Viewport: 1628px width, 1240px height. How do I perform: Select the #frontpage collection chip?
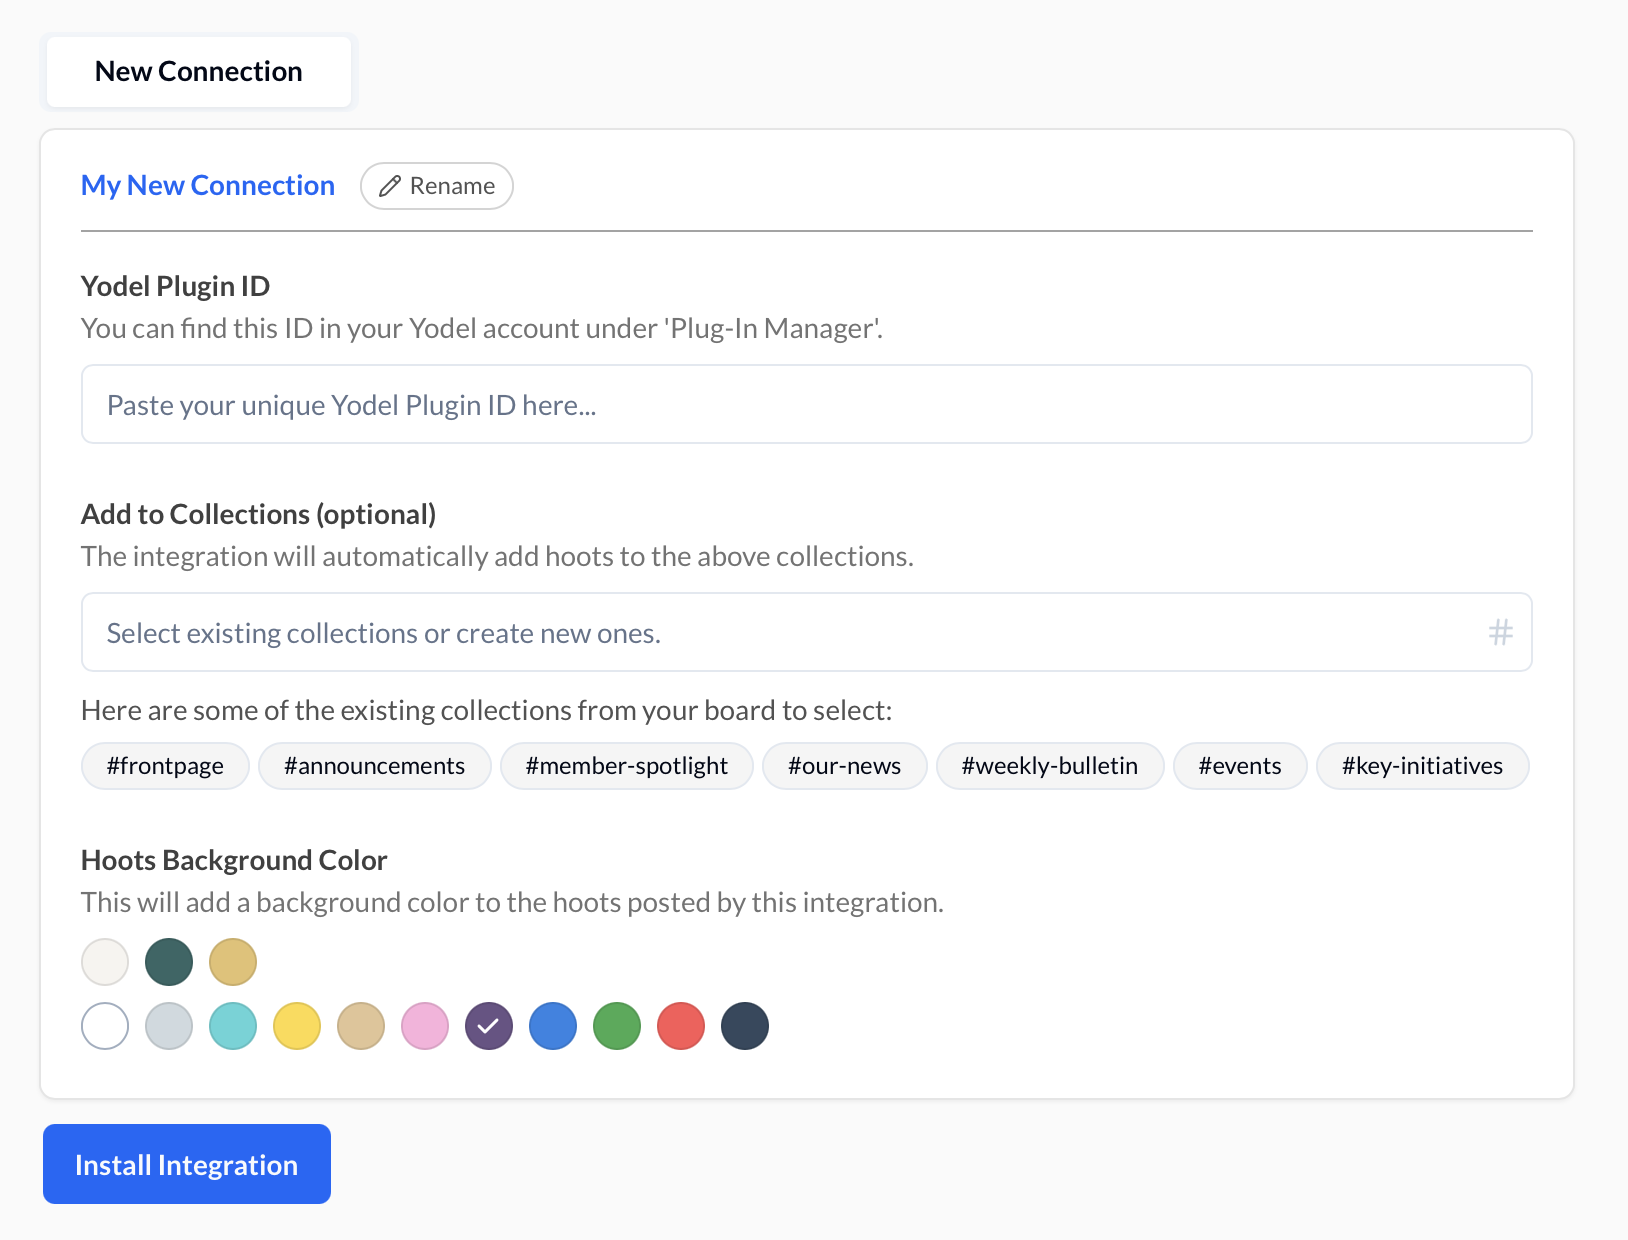pyautogui.click(x=165, y=766)
